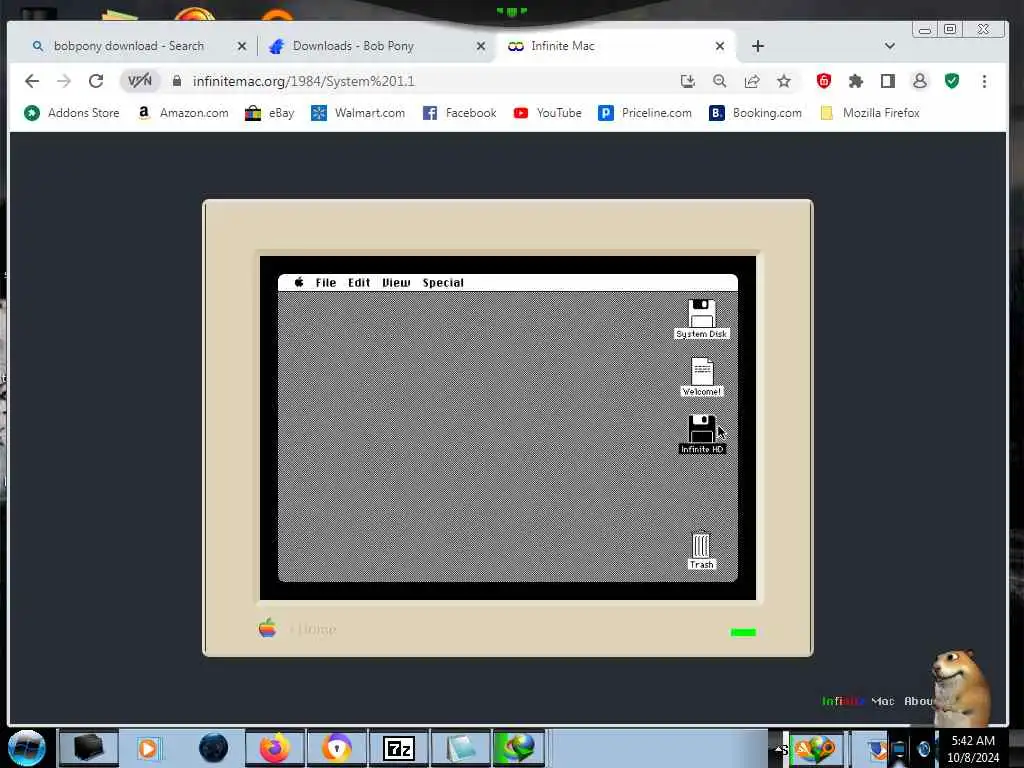Open the user profile icon

920,81
